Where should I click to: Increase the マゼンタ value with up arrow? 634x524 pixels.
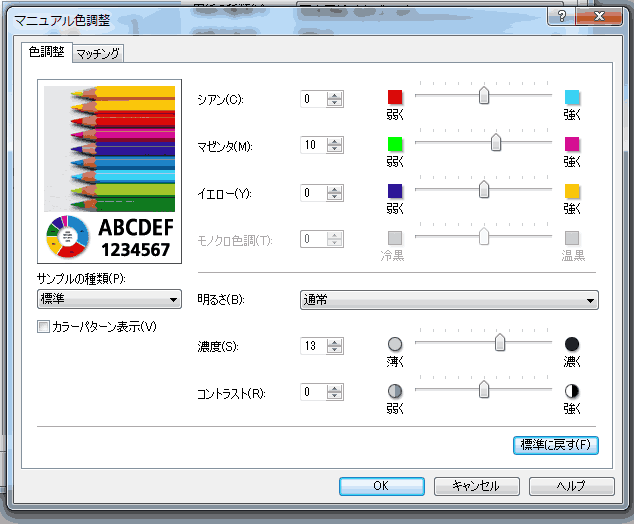tap(334, 141)
